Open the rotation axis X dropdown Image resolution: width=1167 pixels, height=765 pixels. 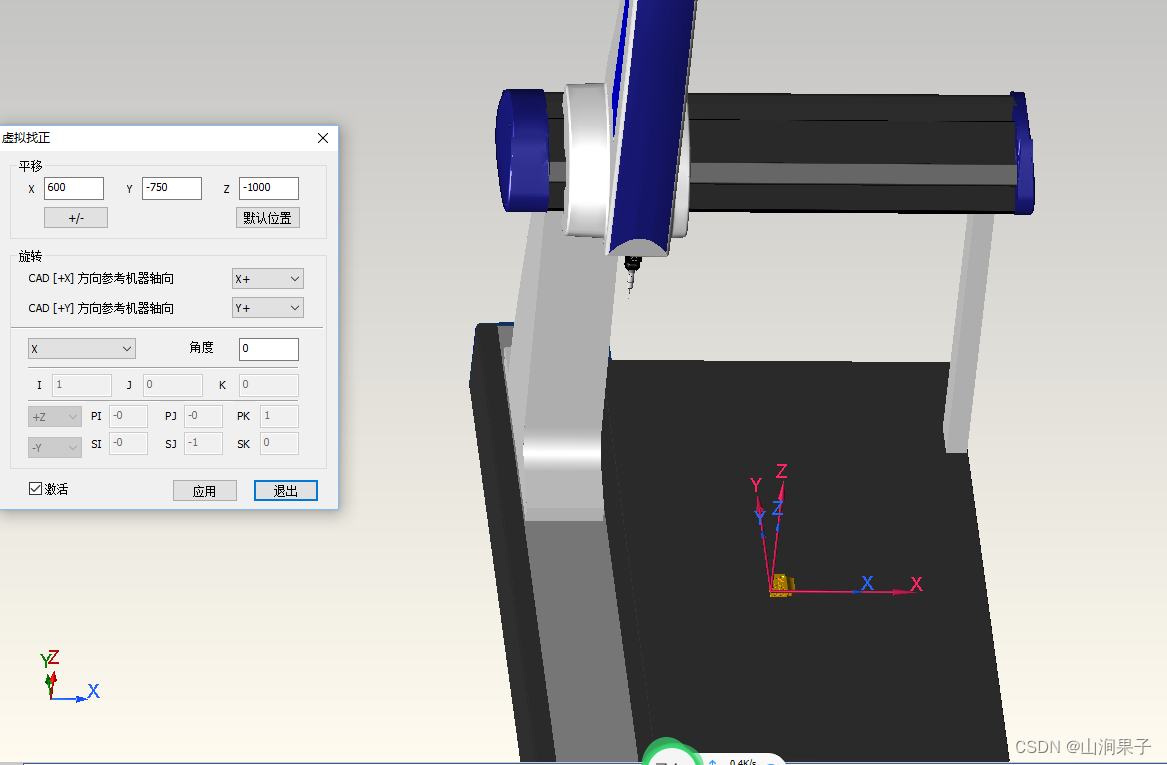coord(82,349)
